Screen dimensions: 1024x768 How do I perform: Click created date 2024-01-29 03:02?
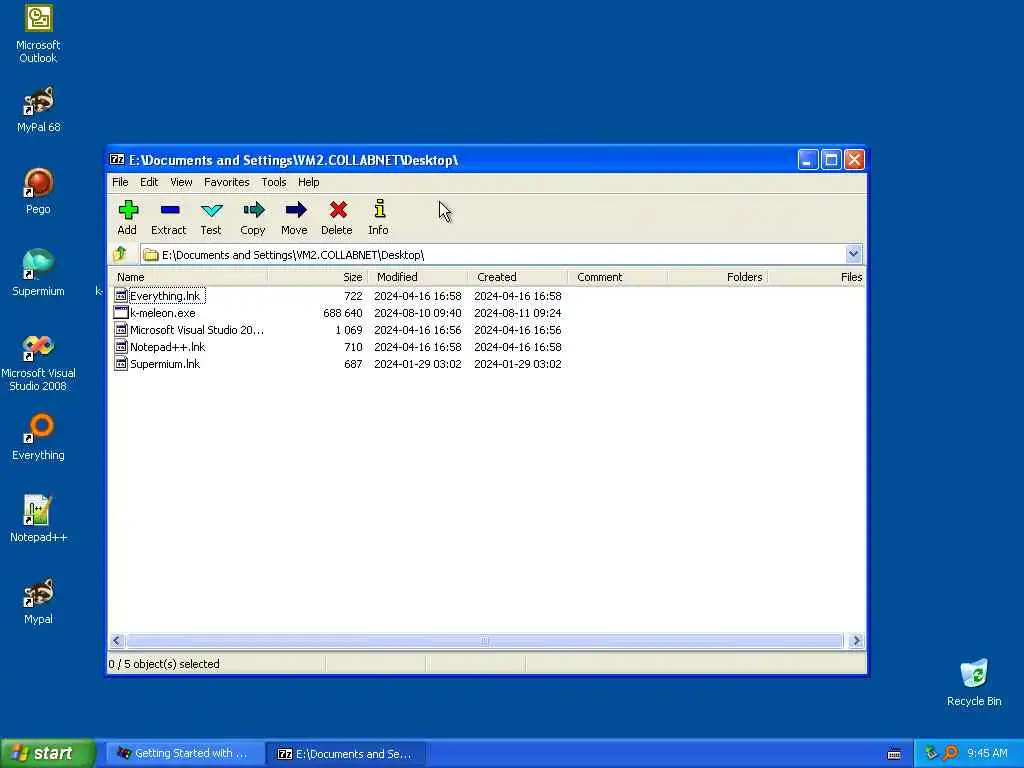517,364
